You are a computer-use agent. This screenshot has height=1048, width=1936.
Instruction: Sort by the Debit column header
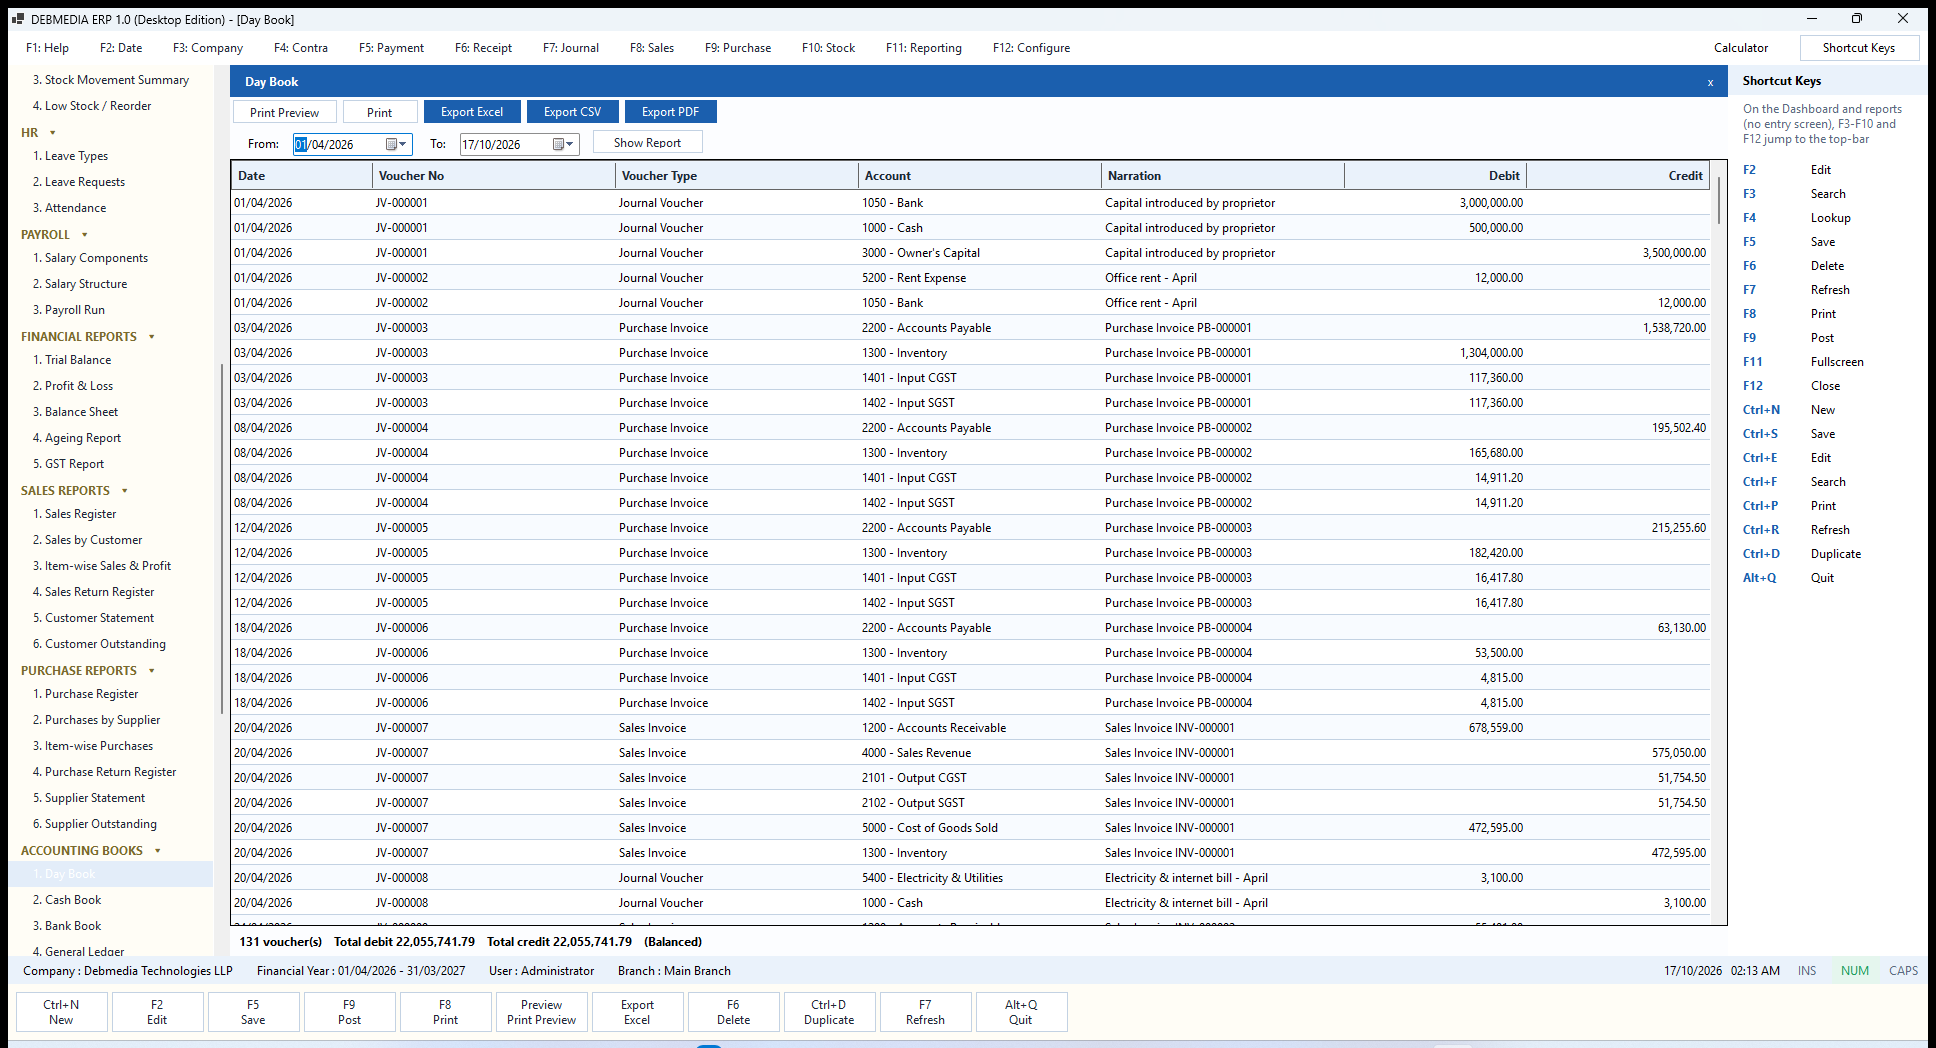1435,176
